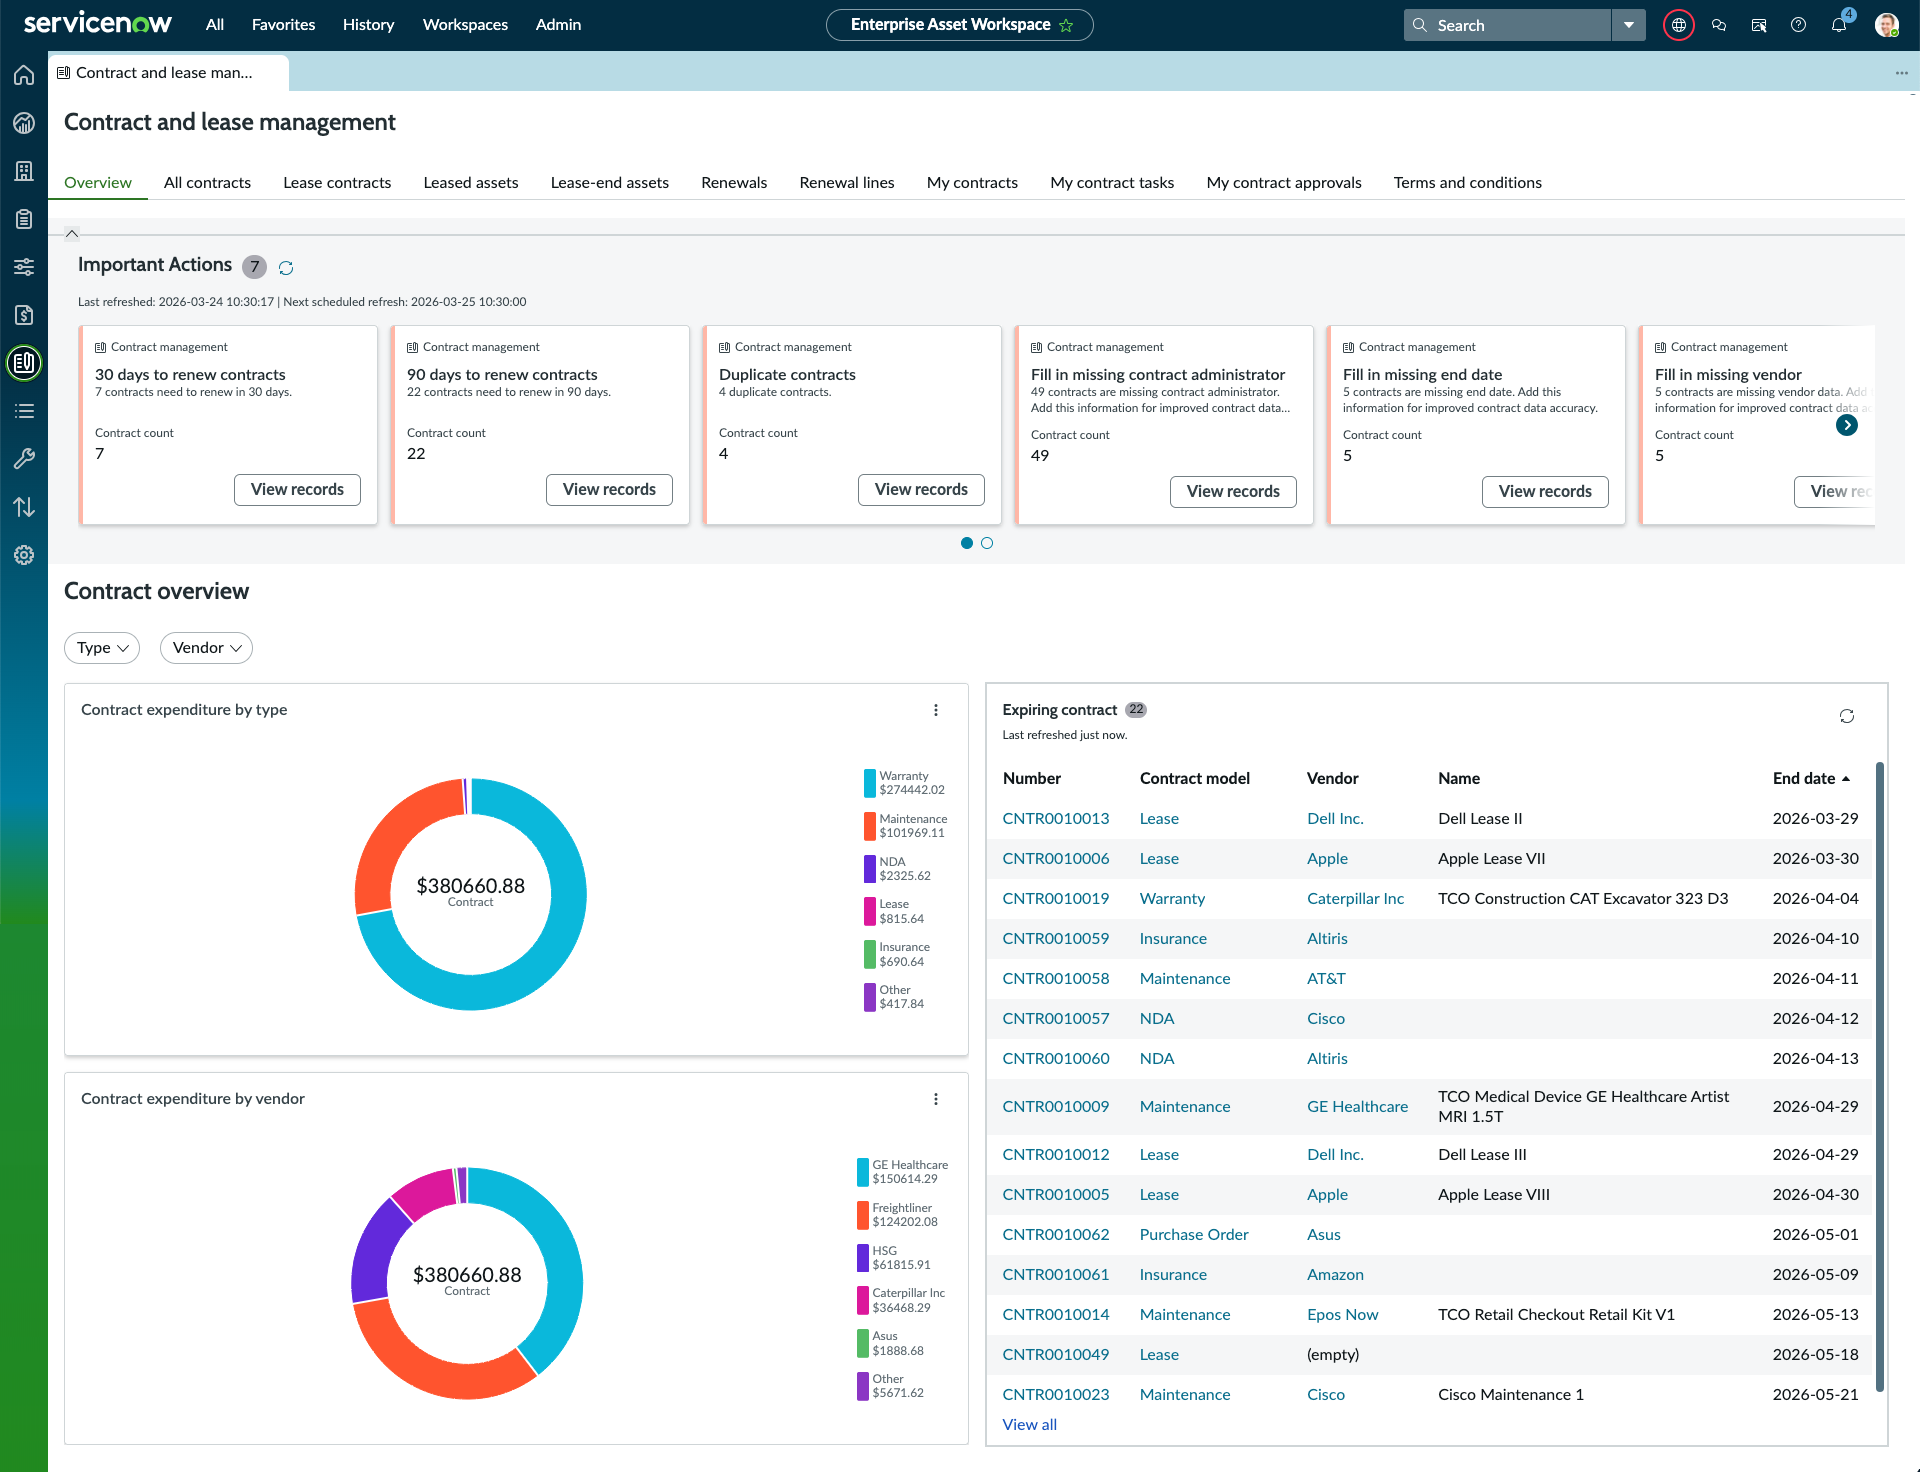
Task: Open the sliders icon in left sidebar
Action: click(24, 267)
